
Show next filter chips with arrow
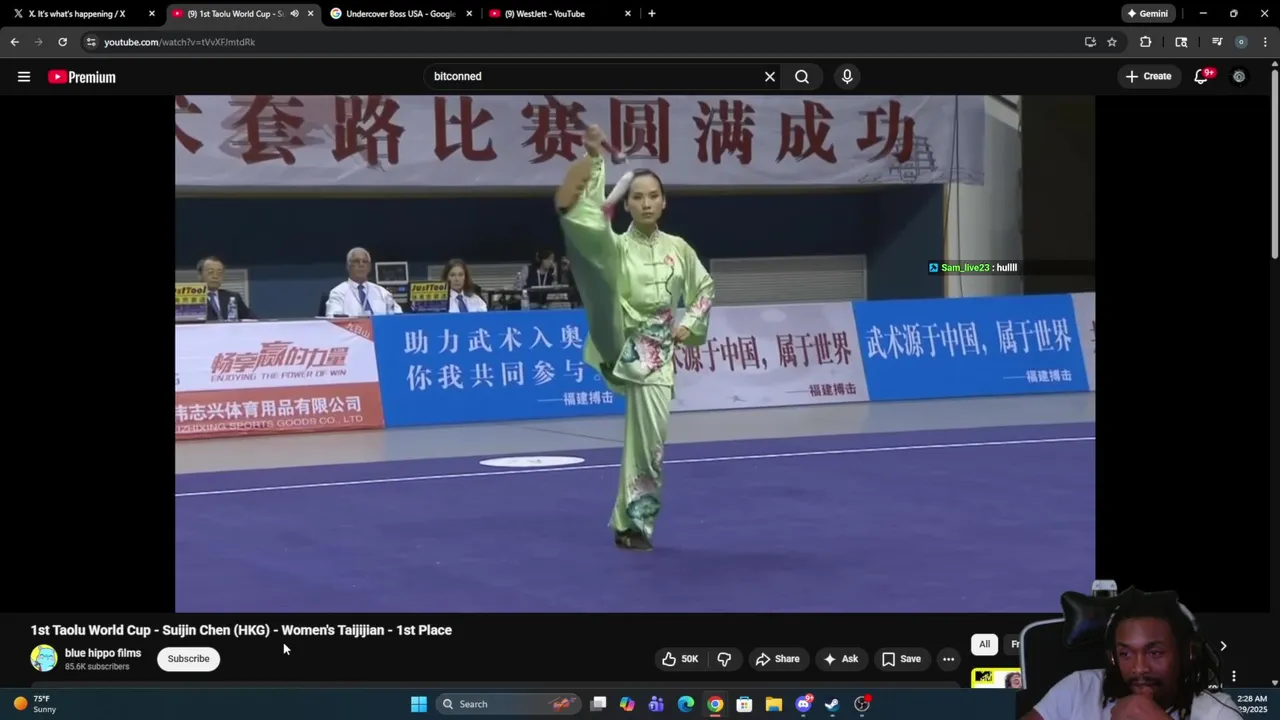(1222, 646)
